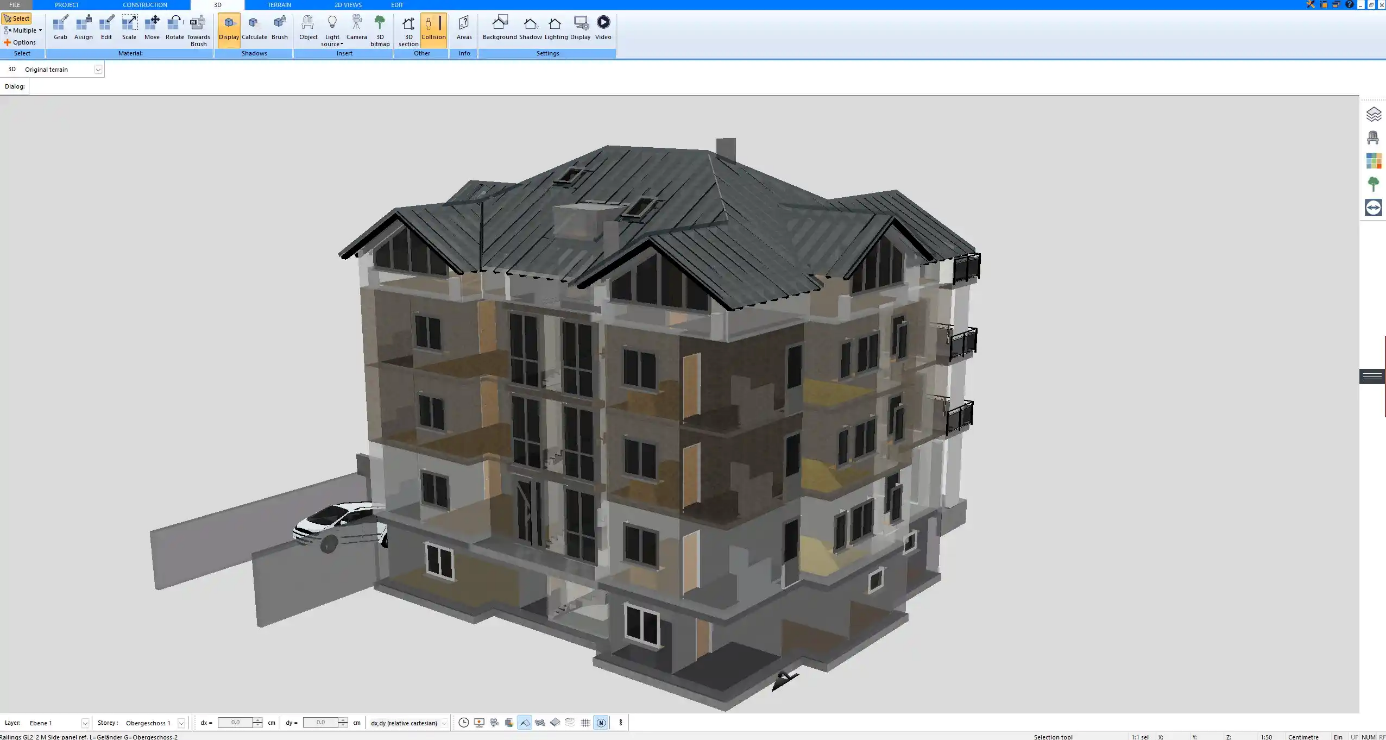Open the Edit material tool
This screenshot has height=740, width=1386.
(106, 28)
